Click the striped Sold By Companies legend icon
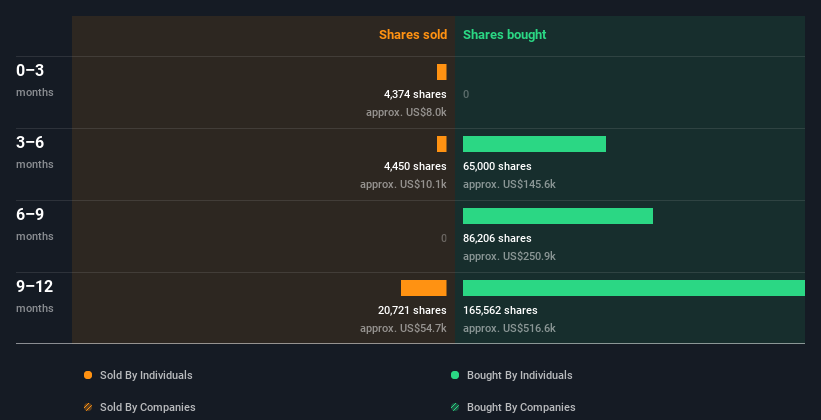Viewport: 821px width, 420px height. pyautogui.click(x=88, y=407)
